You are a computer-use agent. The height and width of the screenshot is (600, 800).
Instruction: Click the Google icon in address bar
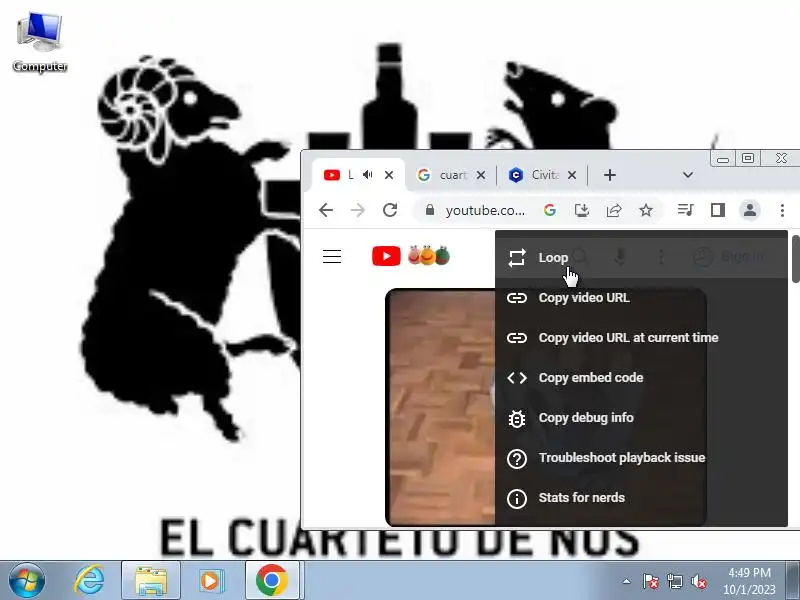pyautogui.click(x=549, y=210)
